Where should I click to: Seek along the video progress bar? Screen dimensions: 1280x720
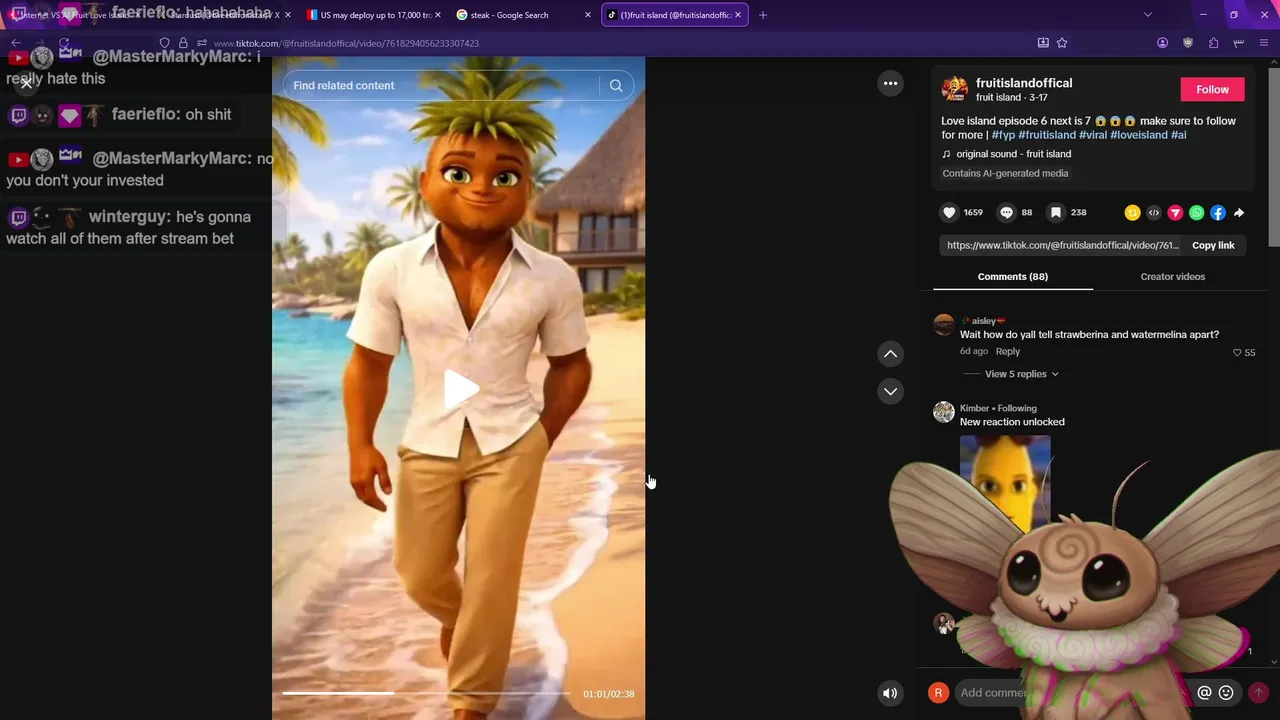(426, 693)
